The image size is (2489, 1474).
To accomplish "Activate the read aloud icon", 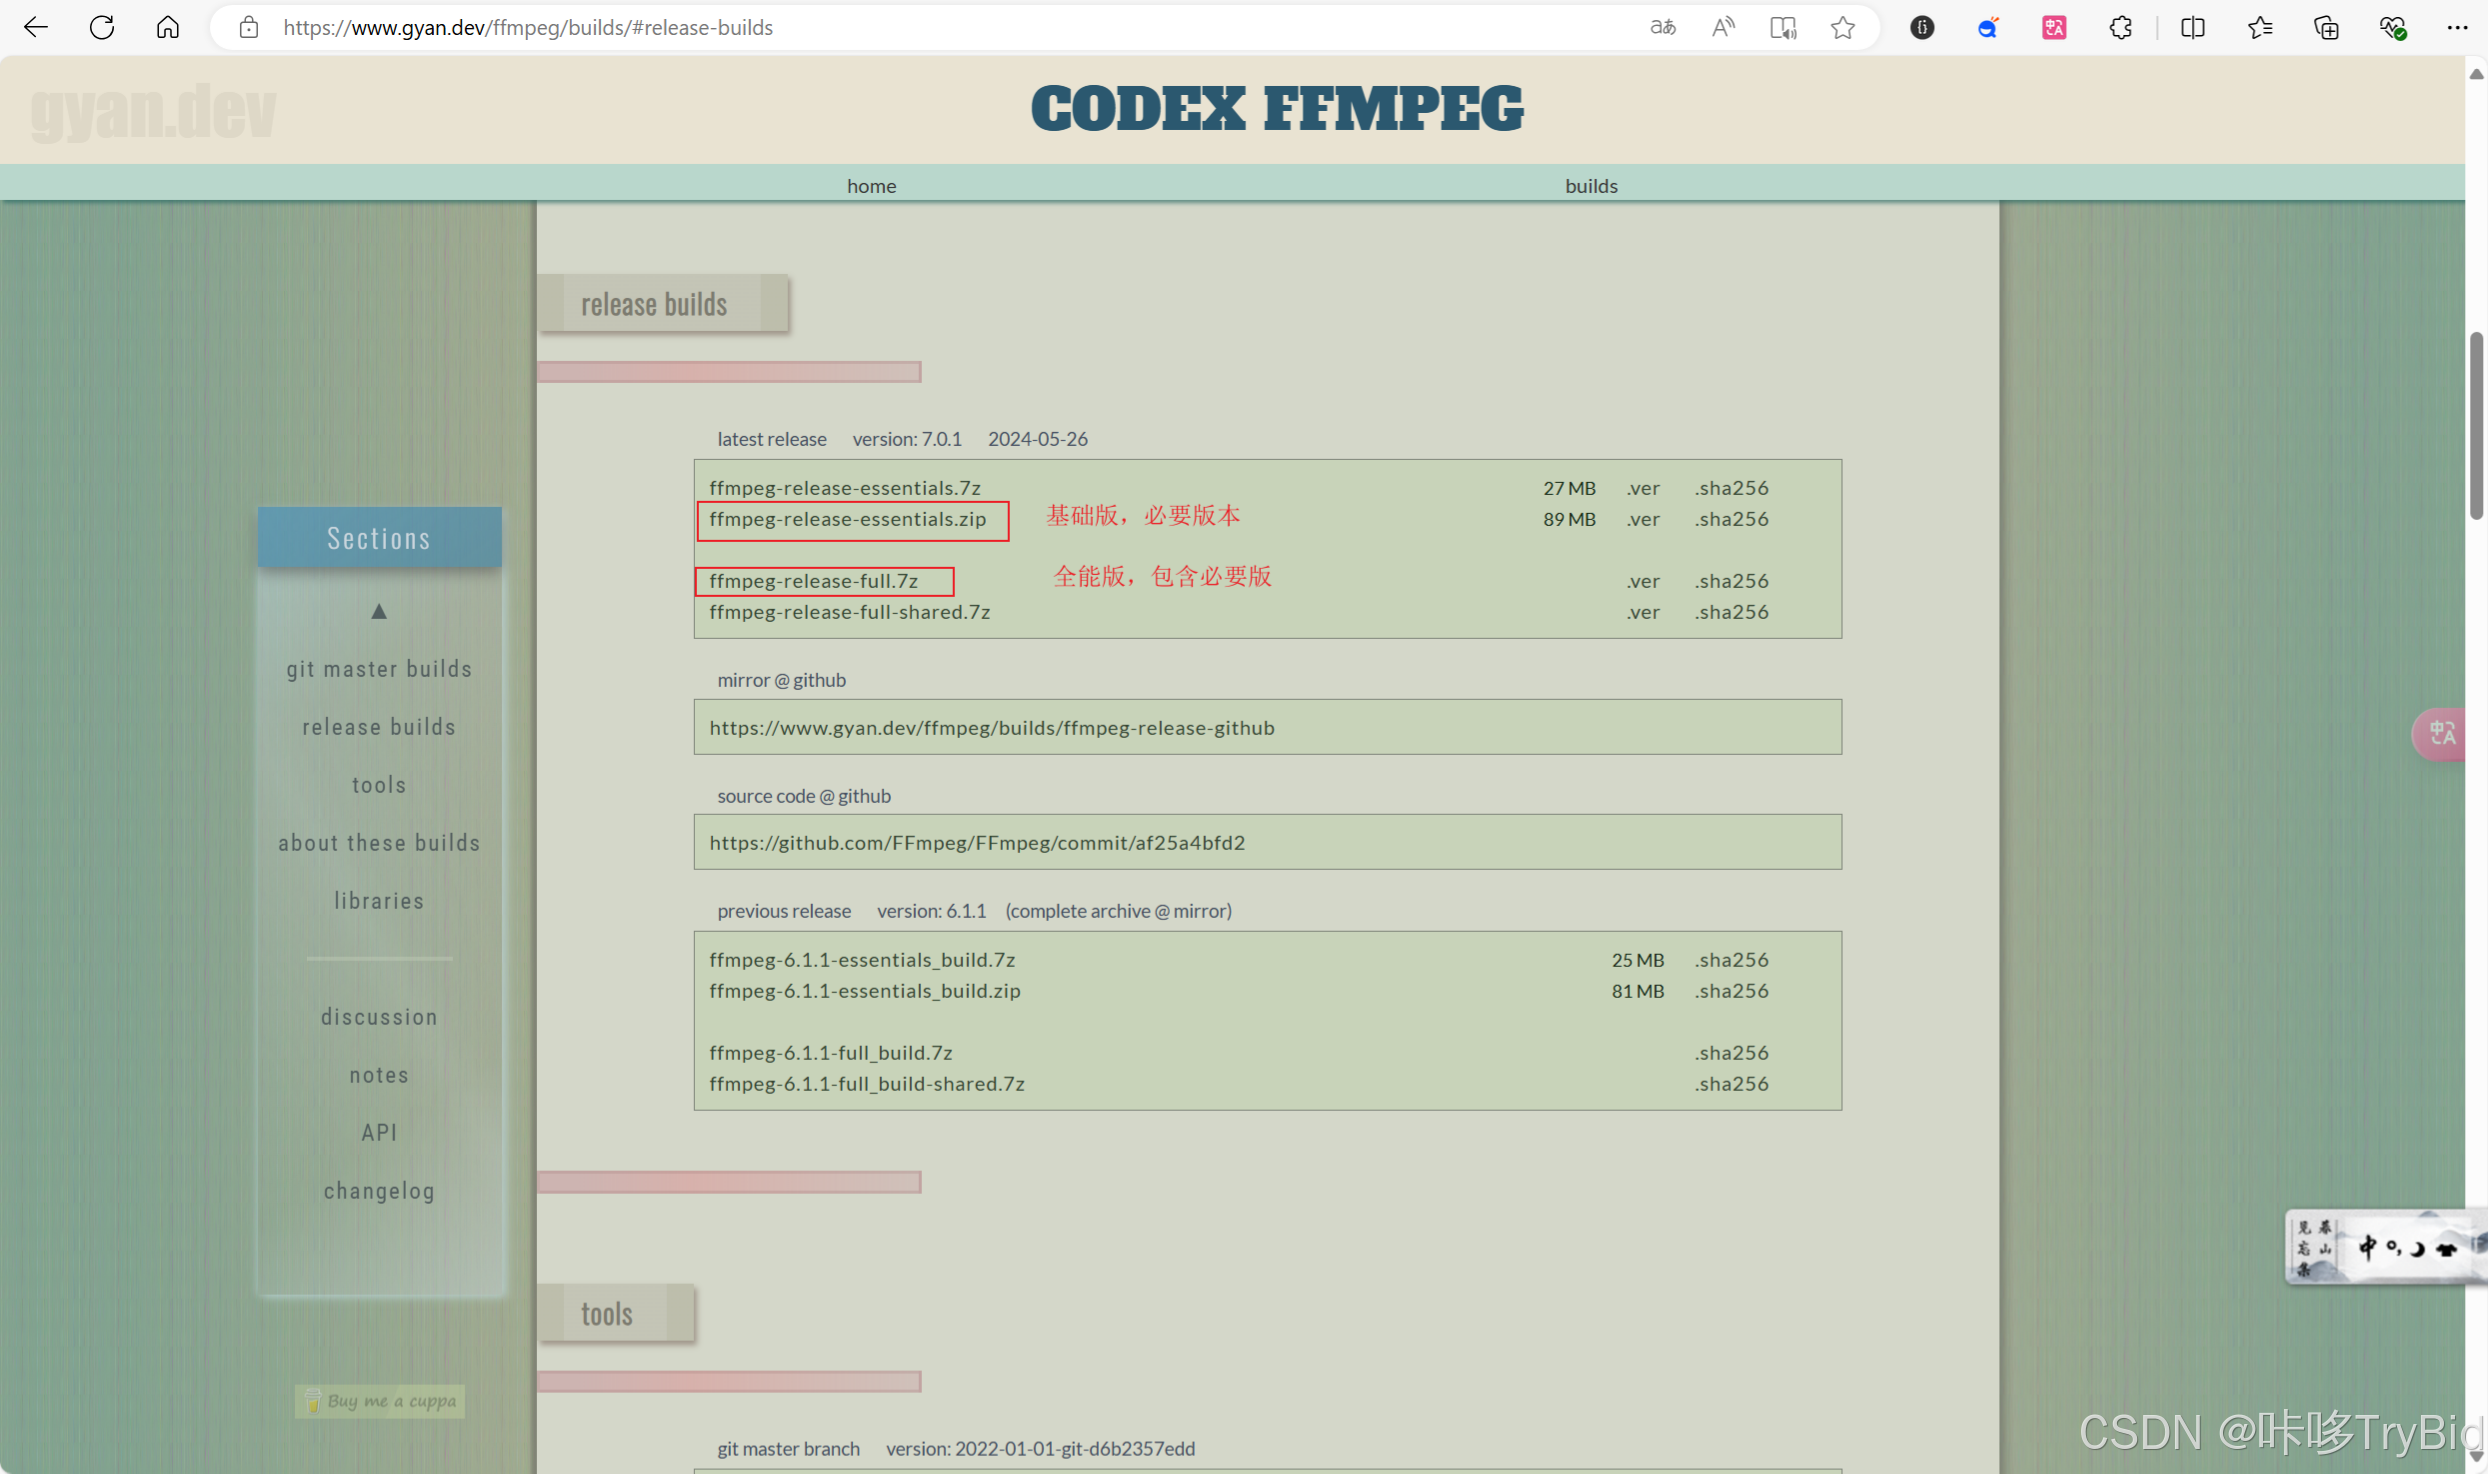I will [x=1722, y=27].
